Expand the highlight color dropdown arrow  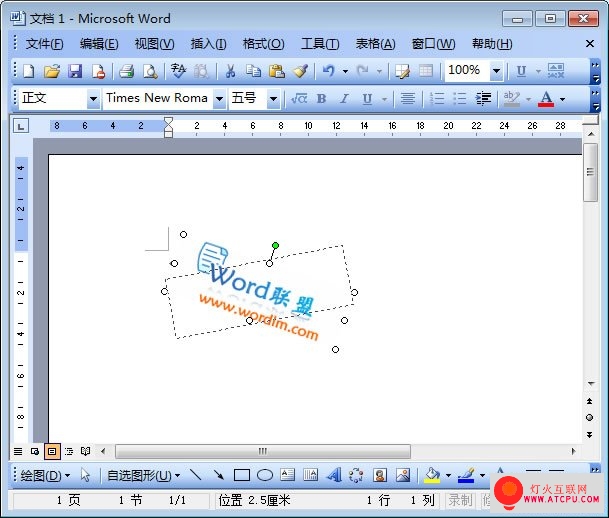(528, 99)
